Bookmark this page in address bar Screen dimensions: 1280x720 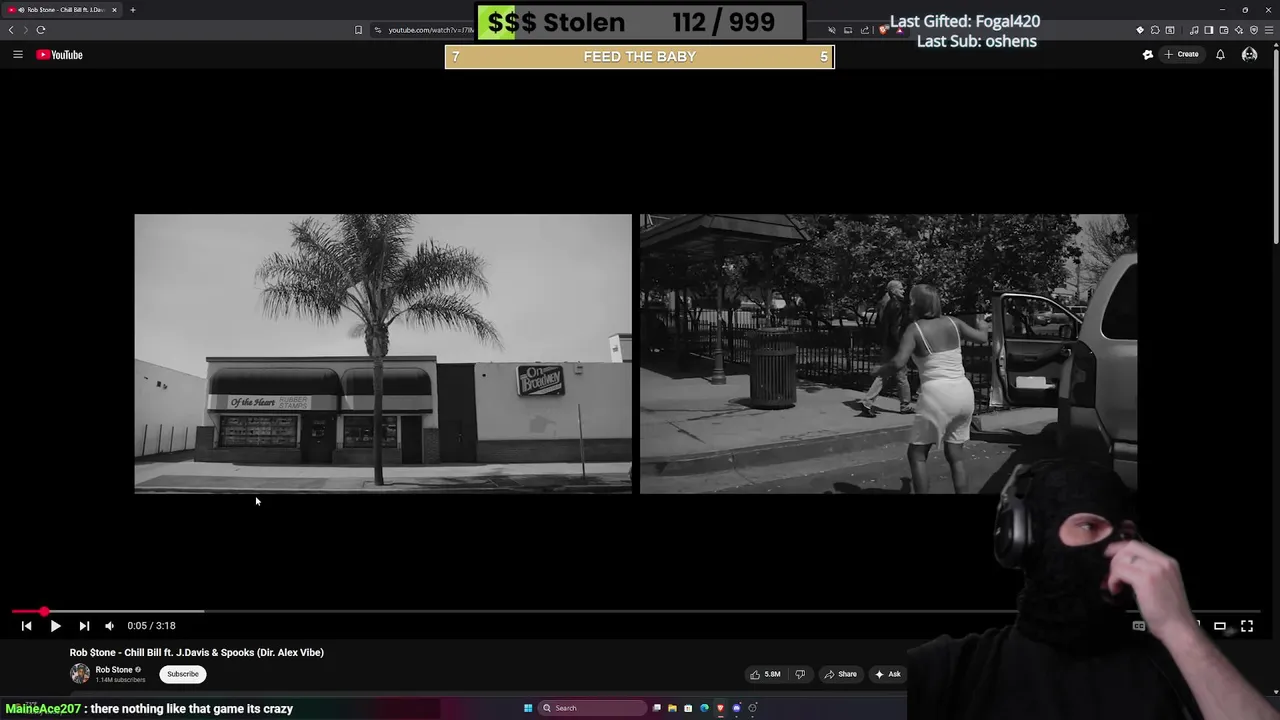pos(358,30)
